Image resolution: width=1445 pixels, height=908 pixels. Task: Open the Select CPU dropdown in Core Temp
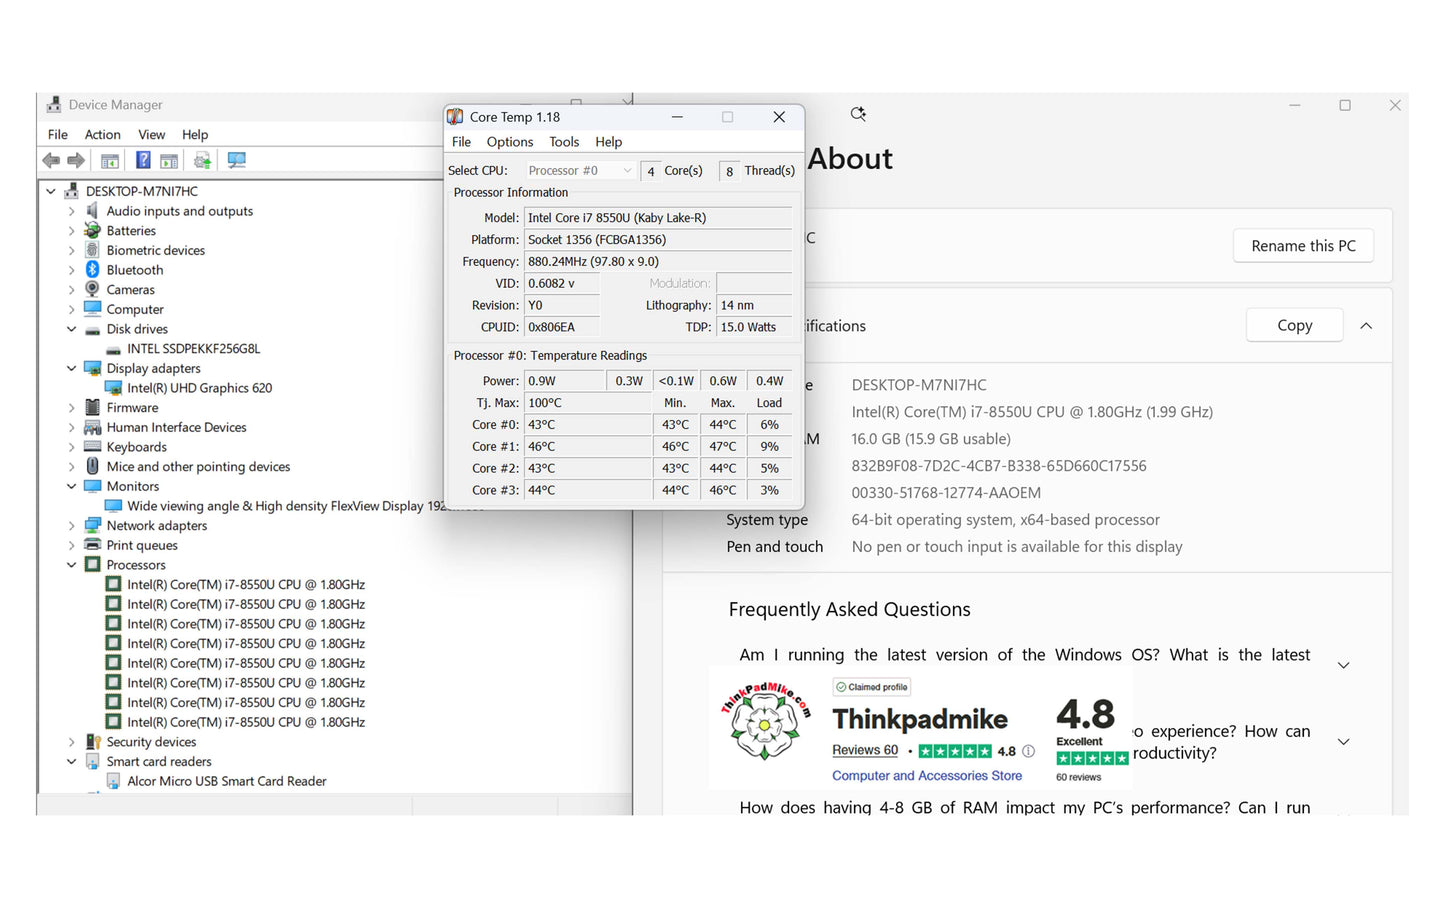[x=580, y=171]
